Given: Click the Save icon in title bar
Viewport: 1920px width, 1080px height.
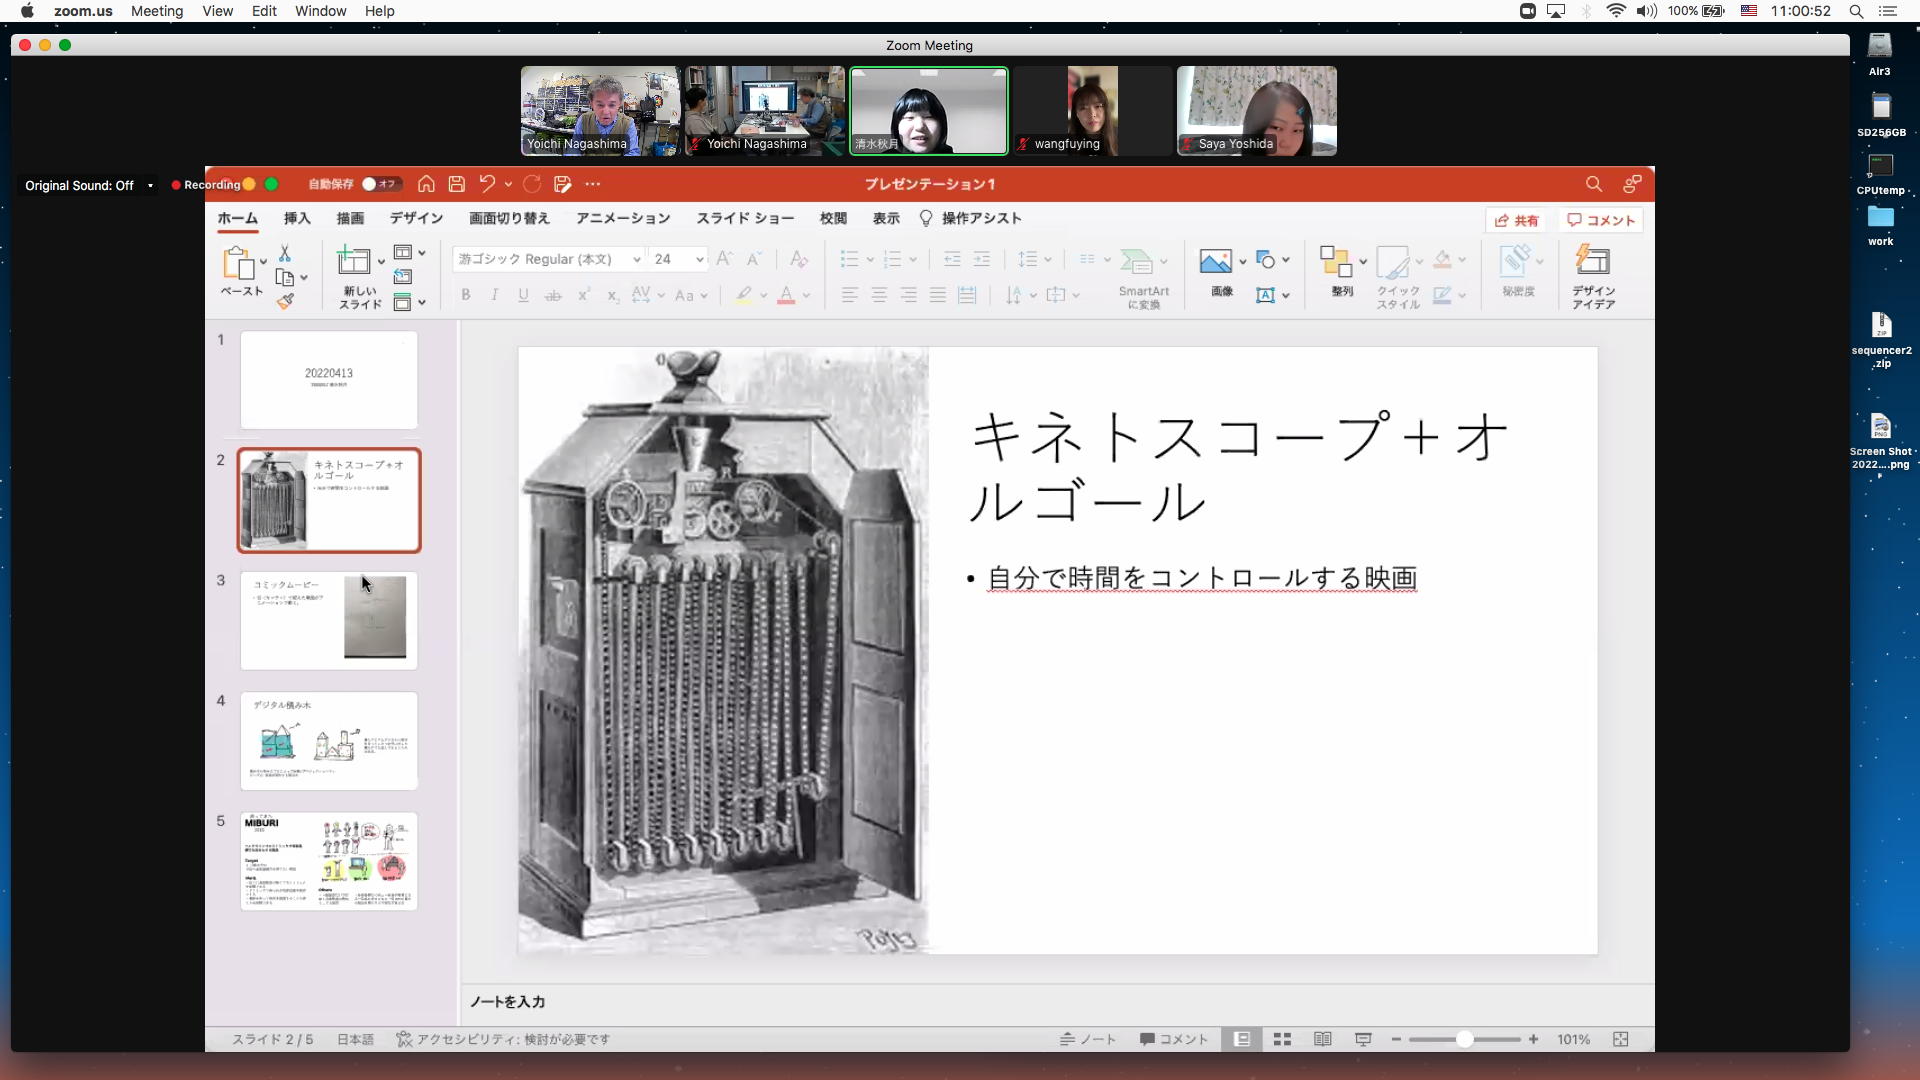Looking at the screenshot, I should [457, 184].
